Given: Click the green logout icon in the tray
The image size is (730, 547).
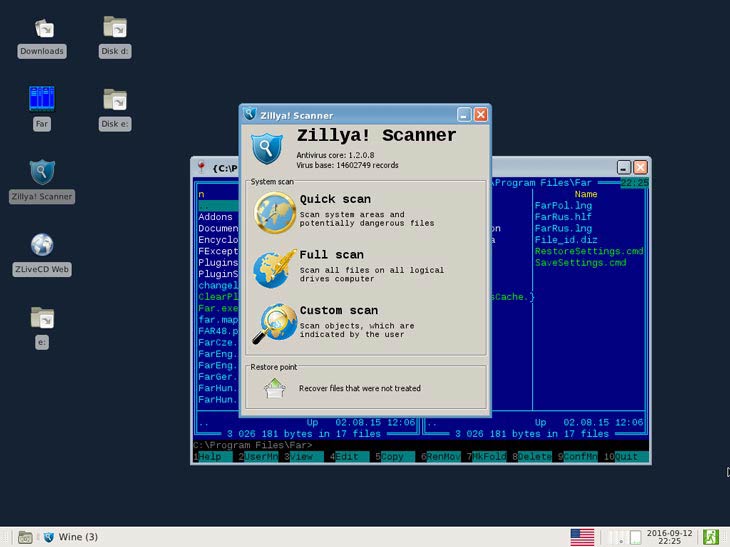Looking at the screenshot, I should click(x=711, y=537).
